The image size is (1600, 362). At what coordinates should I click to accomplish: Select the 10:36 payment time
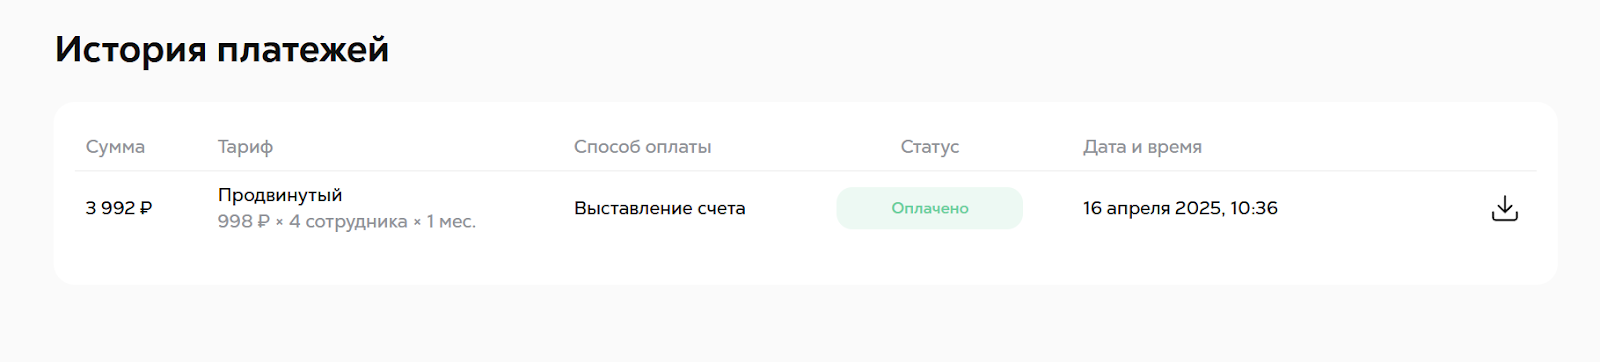[x=1254, y=208]
